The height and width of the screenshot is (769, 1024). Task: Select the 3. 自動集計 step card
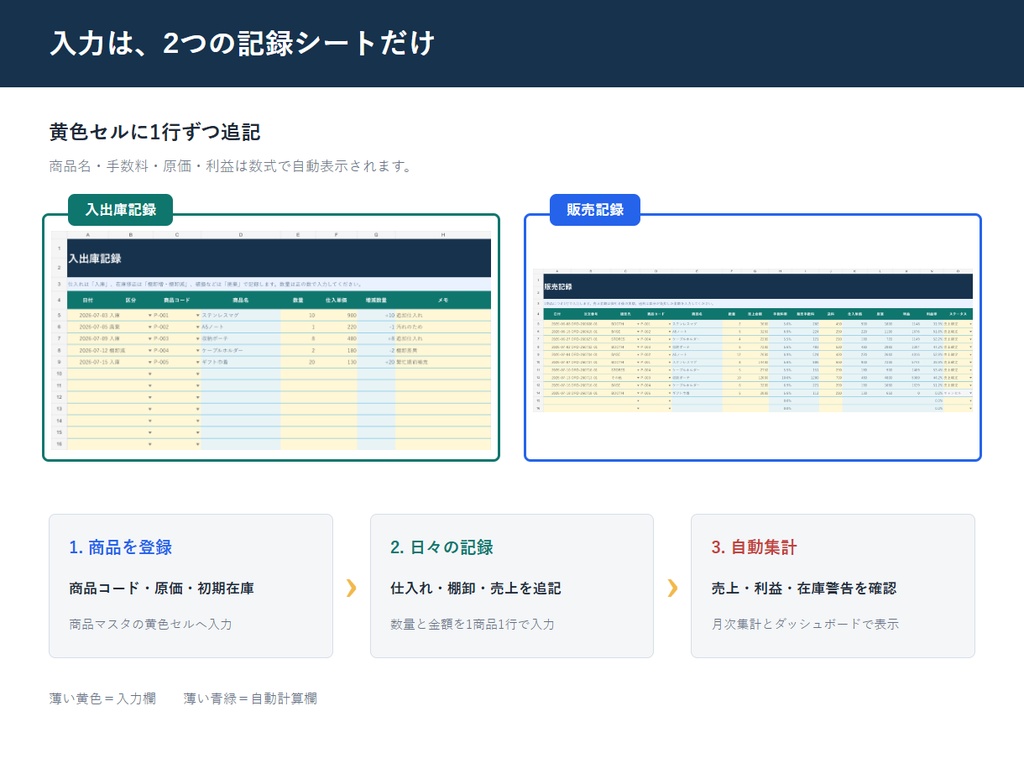[833, 586]
